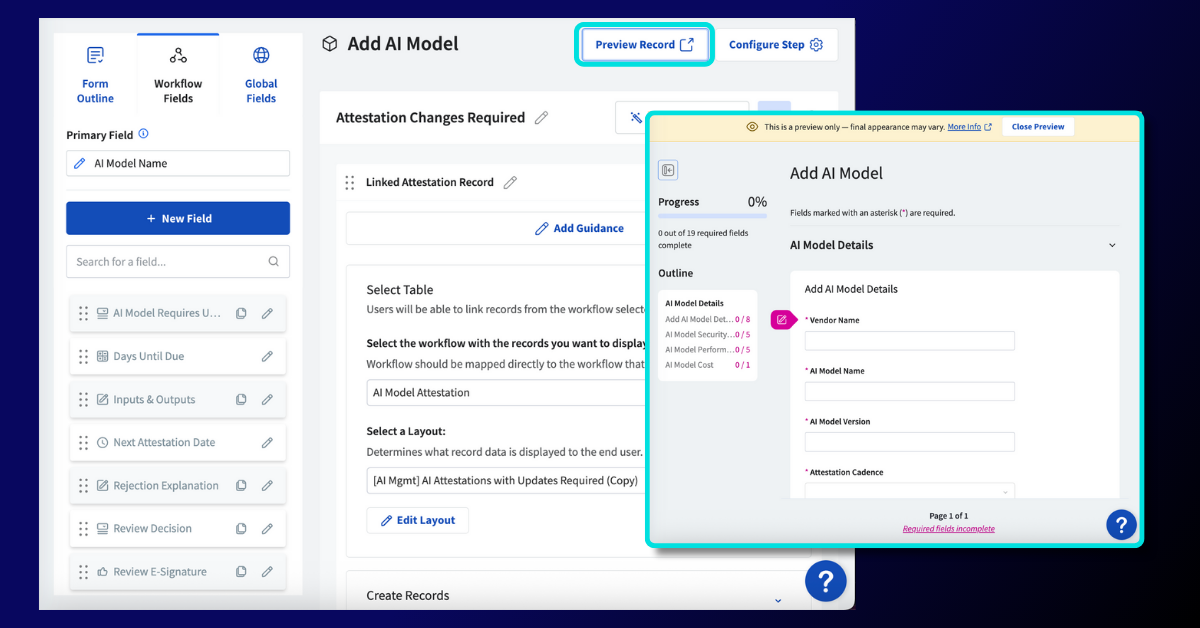Image resolution: width=1200 pixels, height=628 pixels.
Task: Open the Form Outline tab
Action: tap(95, 74)
